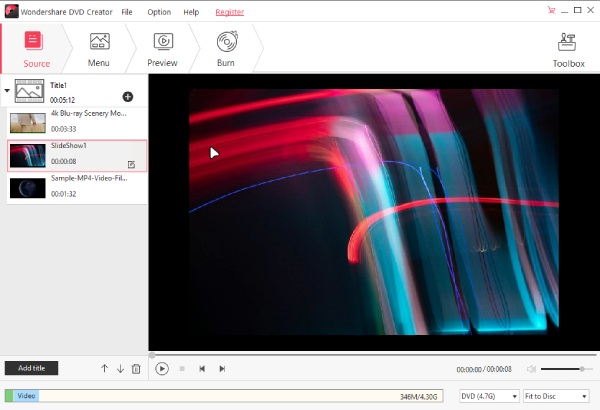Screen dimensions: 600x410
Task: Mute the audio with the speaker icon
Action: (531, 369)
